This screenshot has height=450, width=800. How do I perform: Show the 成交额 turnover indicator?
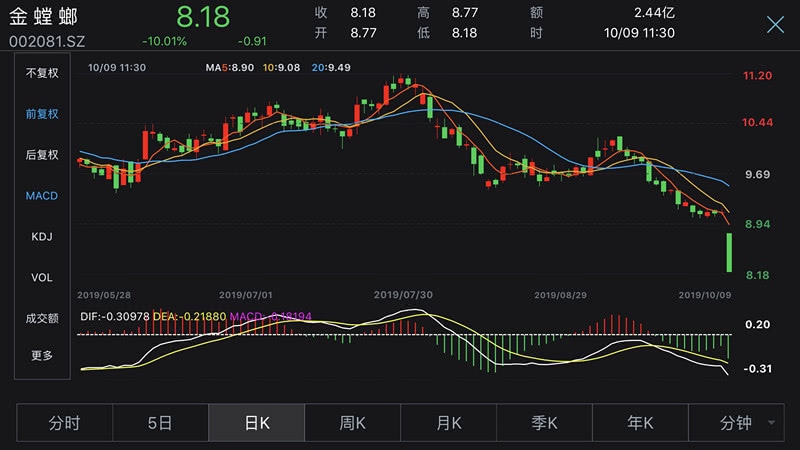pos(42,318)
